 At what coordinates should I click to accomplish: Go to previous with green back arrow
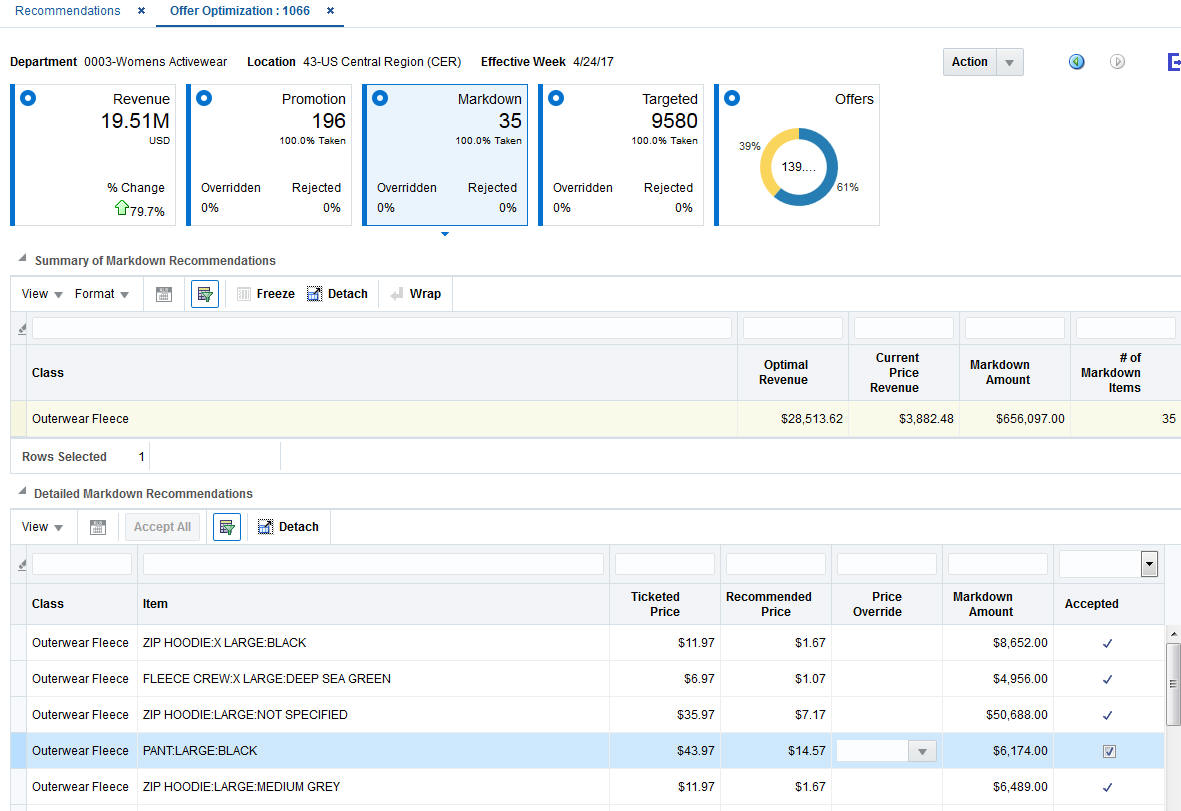(1076, 62)
